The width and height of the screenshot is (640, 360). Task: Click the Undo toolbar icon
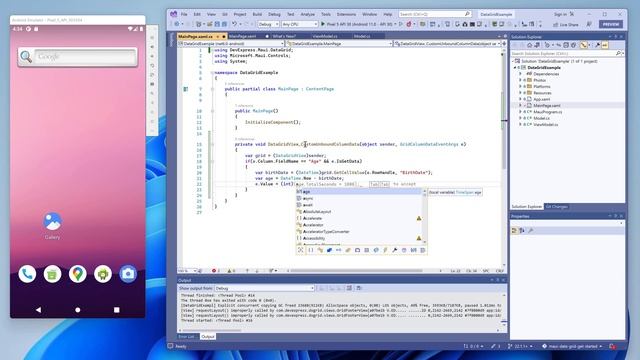click(x=235, y=24)
